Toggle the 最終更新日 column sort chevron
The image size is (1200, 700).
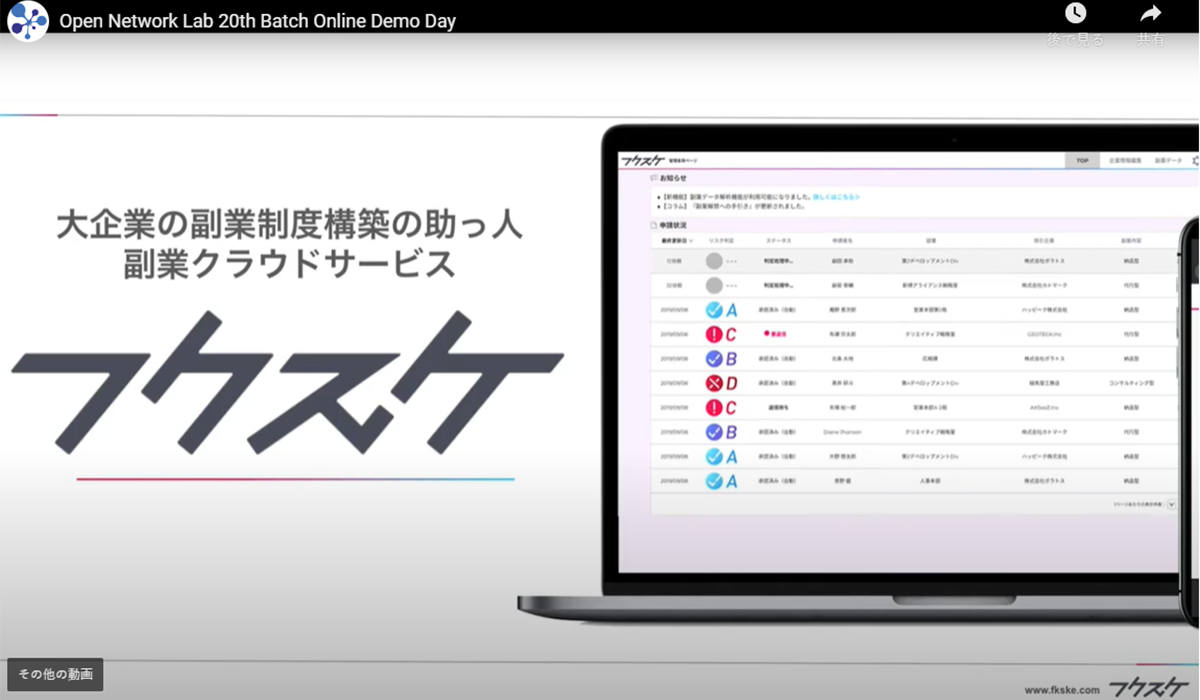[691, 241]
